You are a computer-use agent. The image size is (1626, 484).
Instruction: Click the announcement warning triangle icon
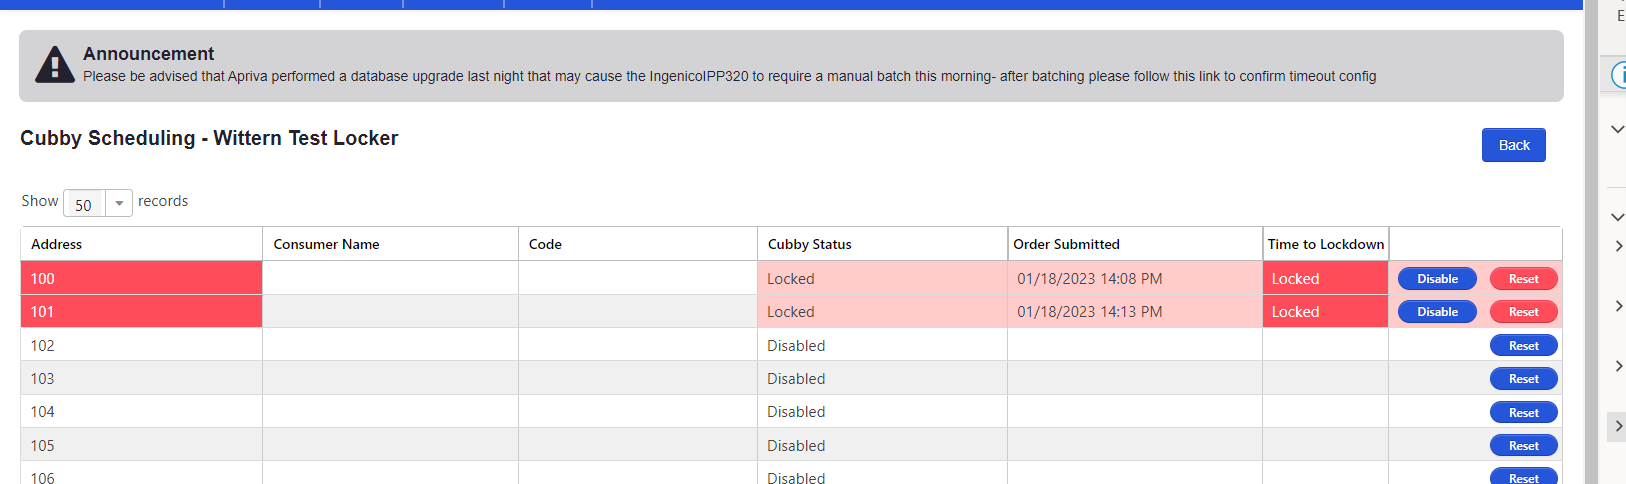pyautogui.click(x=54, y=65)
